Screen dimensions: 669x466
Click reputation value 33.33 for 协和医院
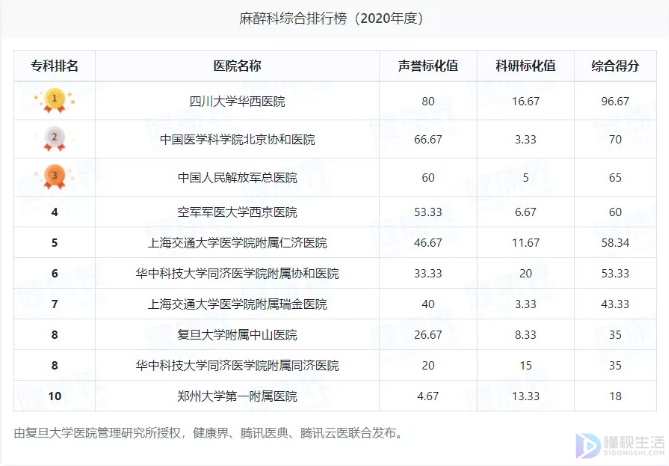(428, 274)
